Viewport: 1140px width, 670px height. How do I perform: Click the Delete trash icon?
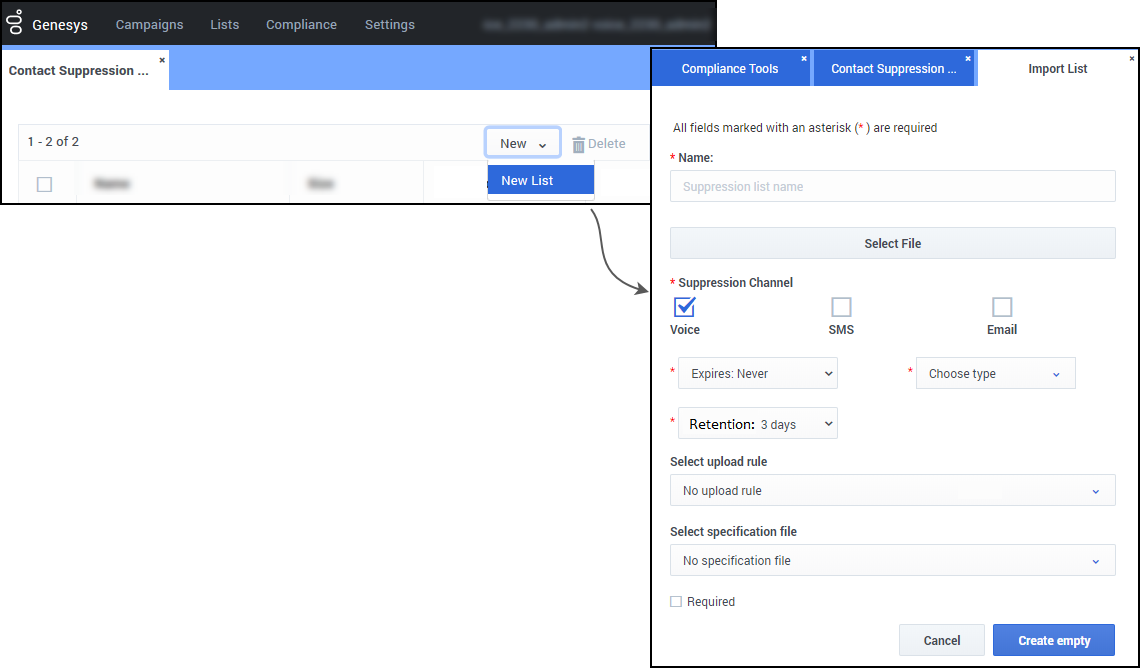click(x=578, y=144)
